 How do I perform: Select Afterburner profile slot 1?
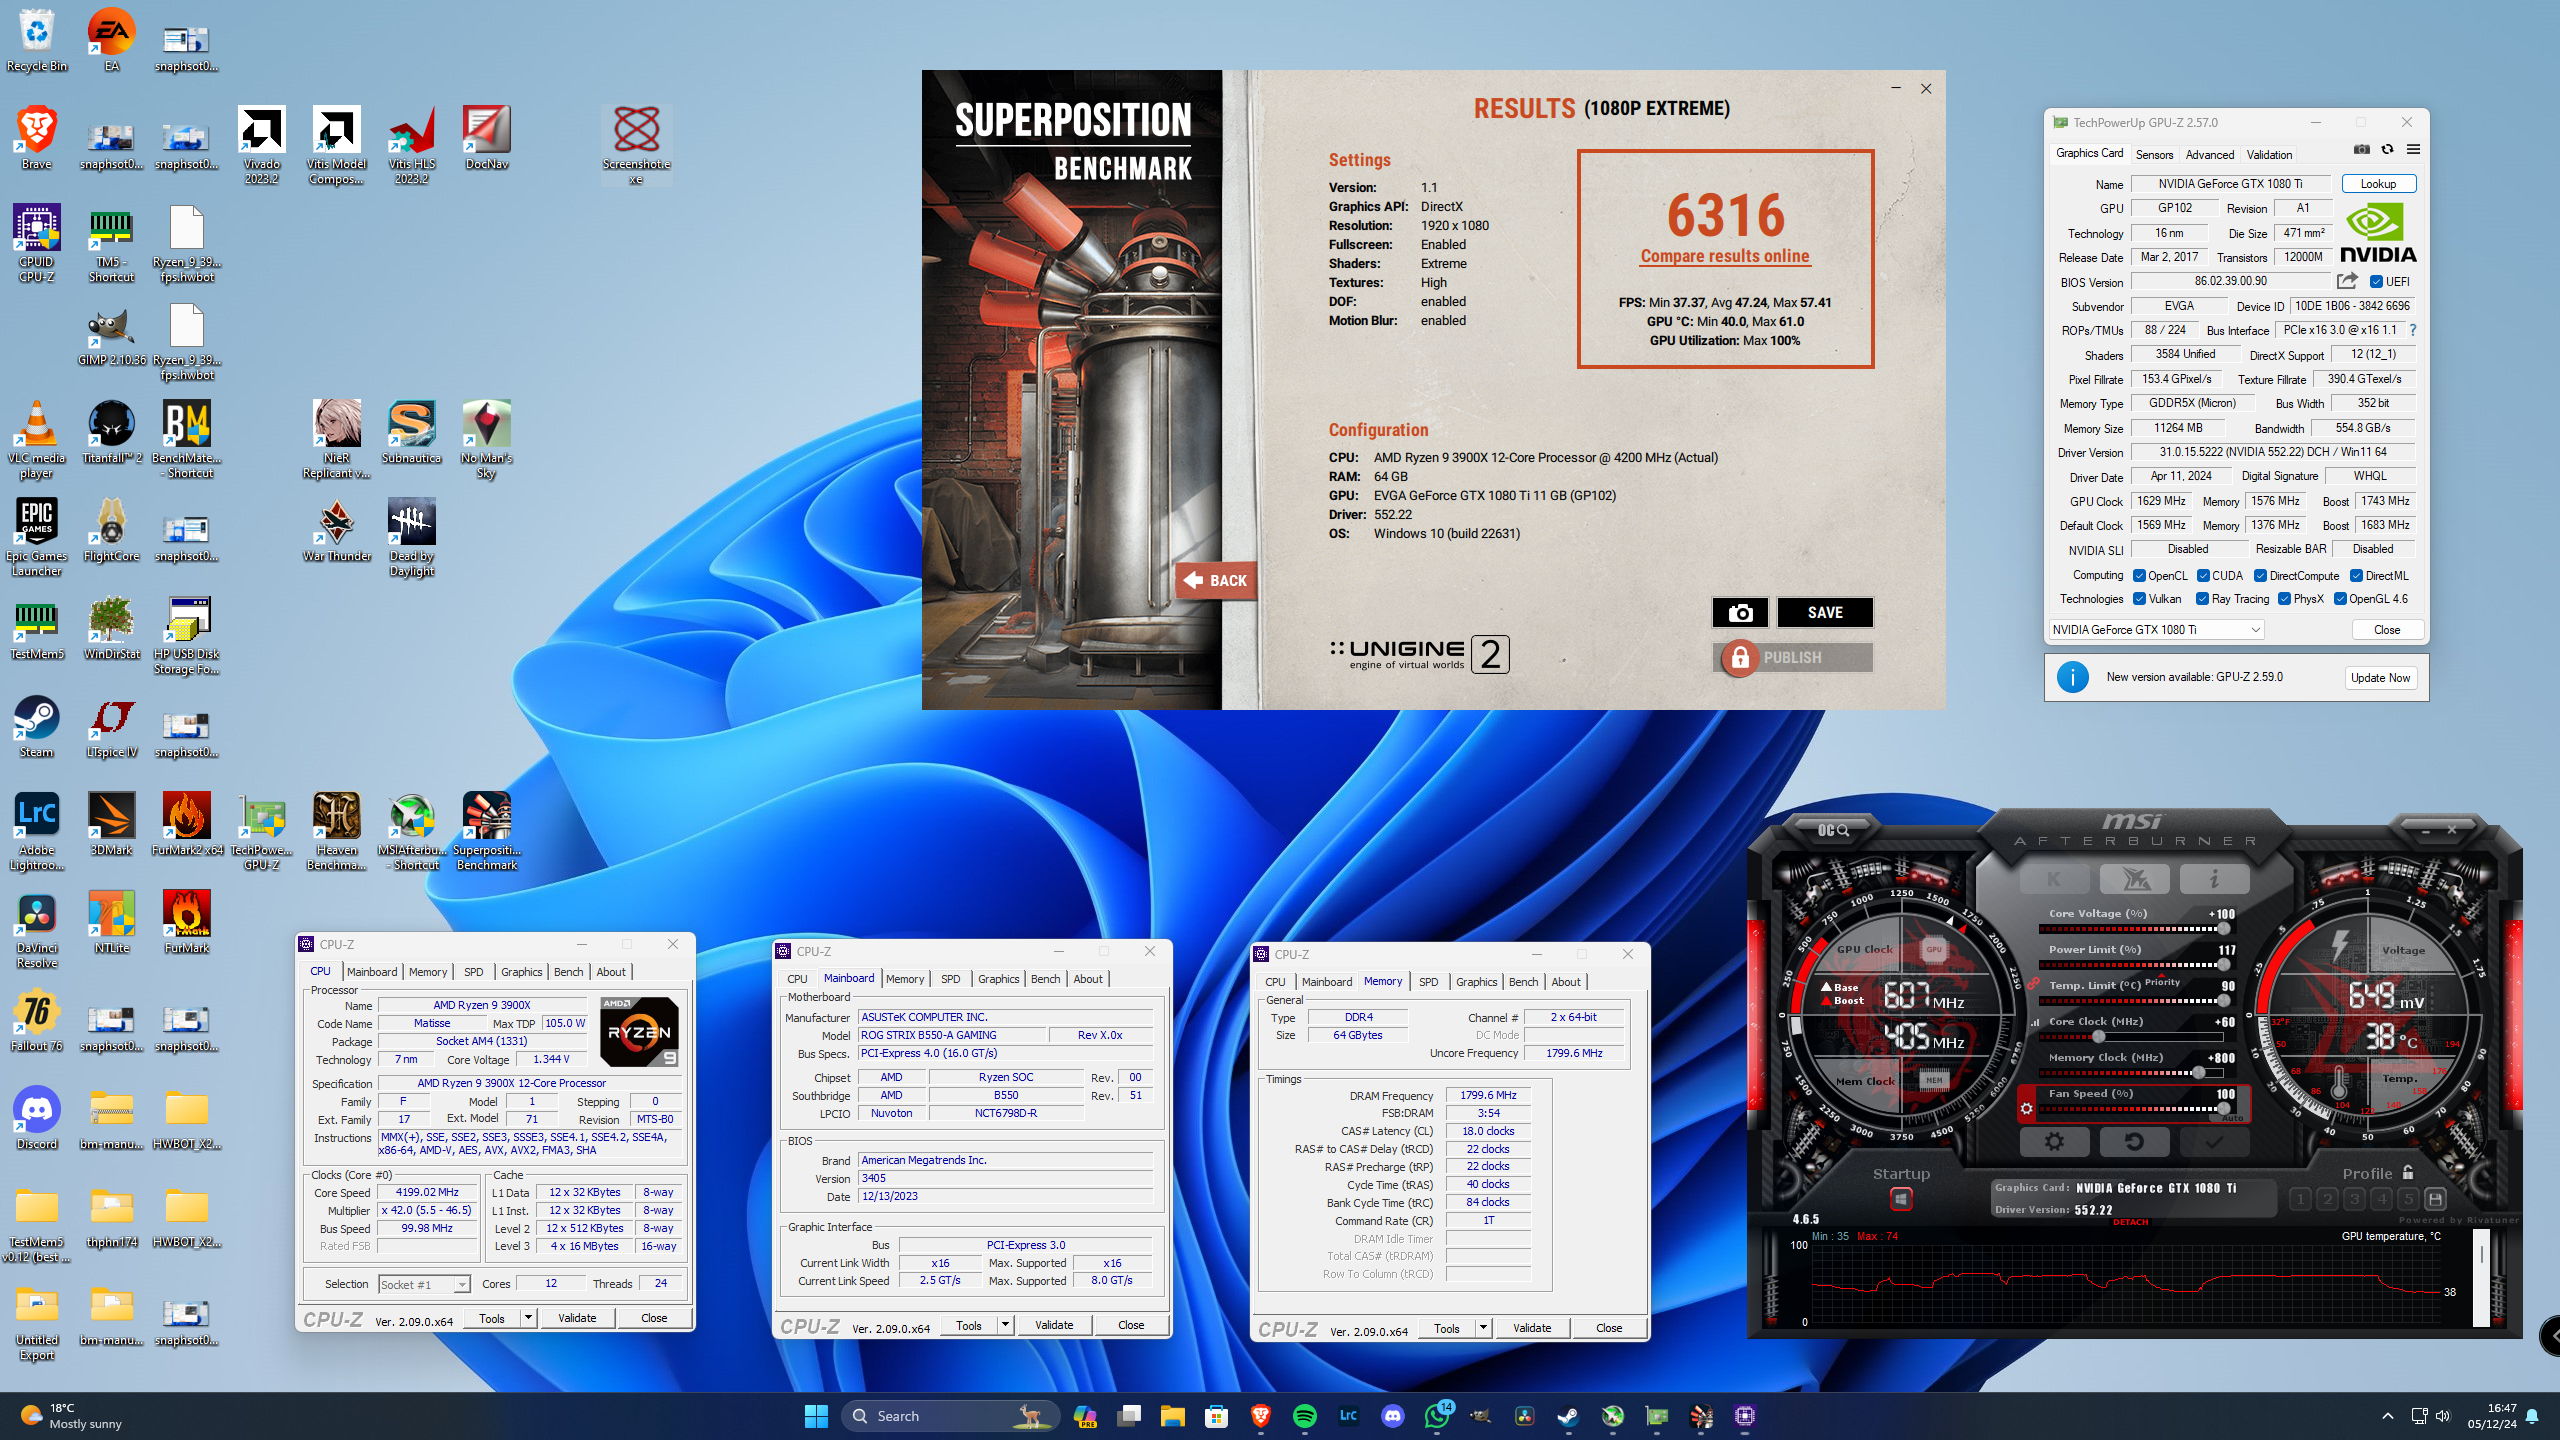tap(2300, 1198)
